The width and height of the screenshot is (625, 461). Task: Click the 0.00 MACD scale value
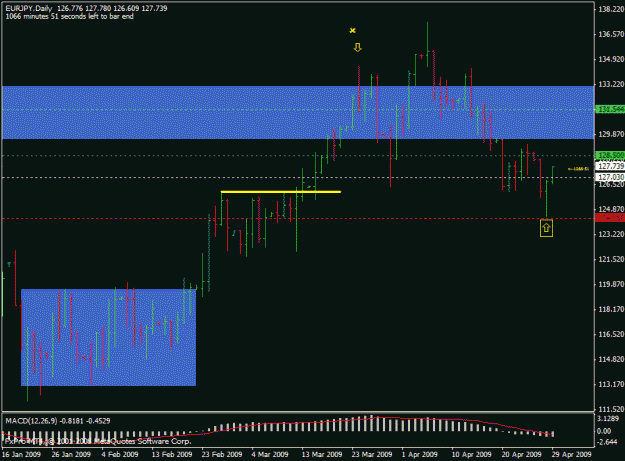pyautogui.click(x=604, y=431)
